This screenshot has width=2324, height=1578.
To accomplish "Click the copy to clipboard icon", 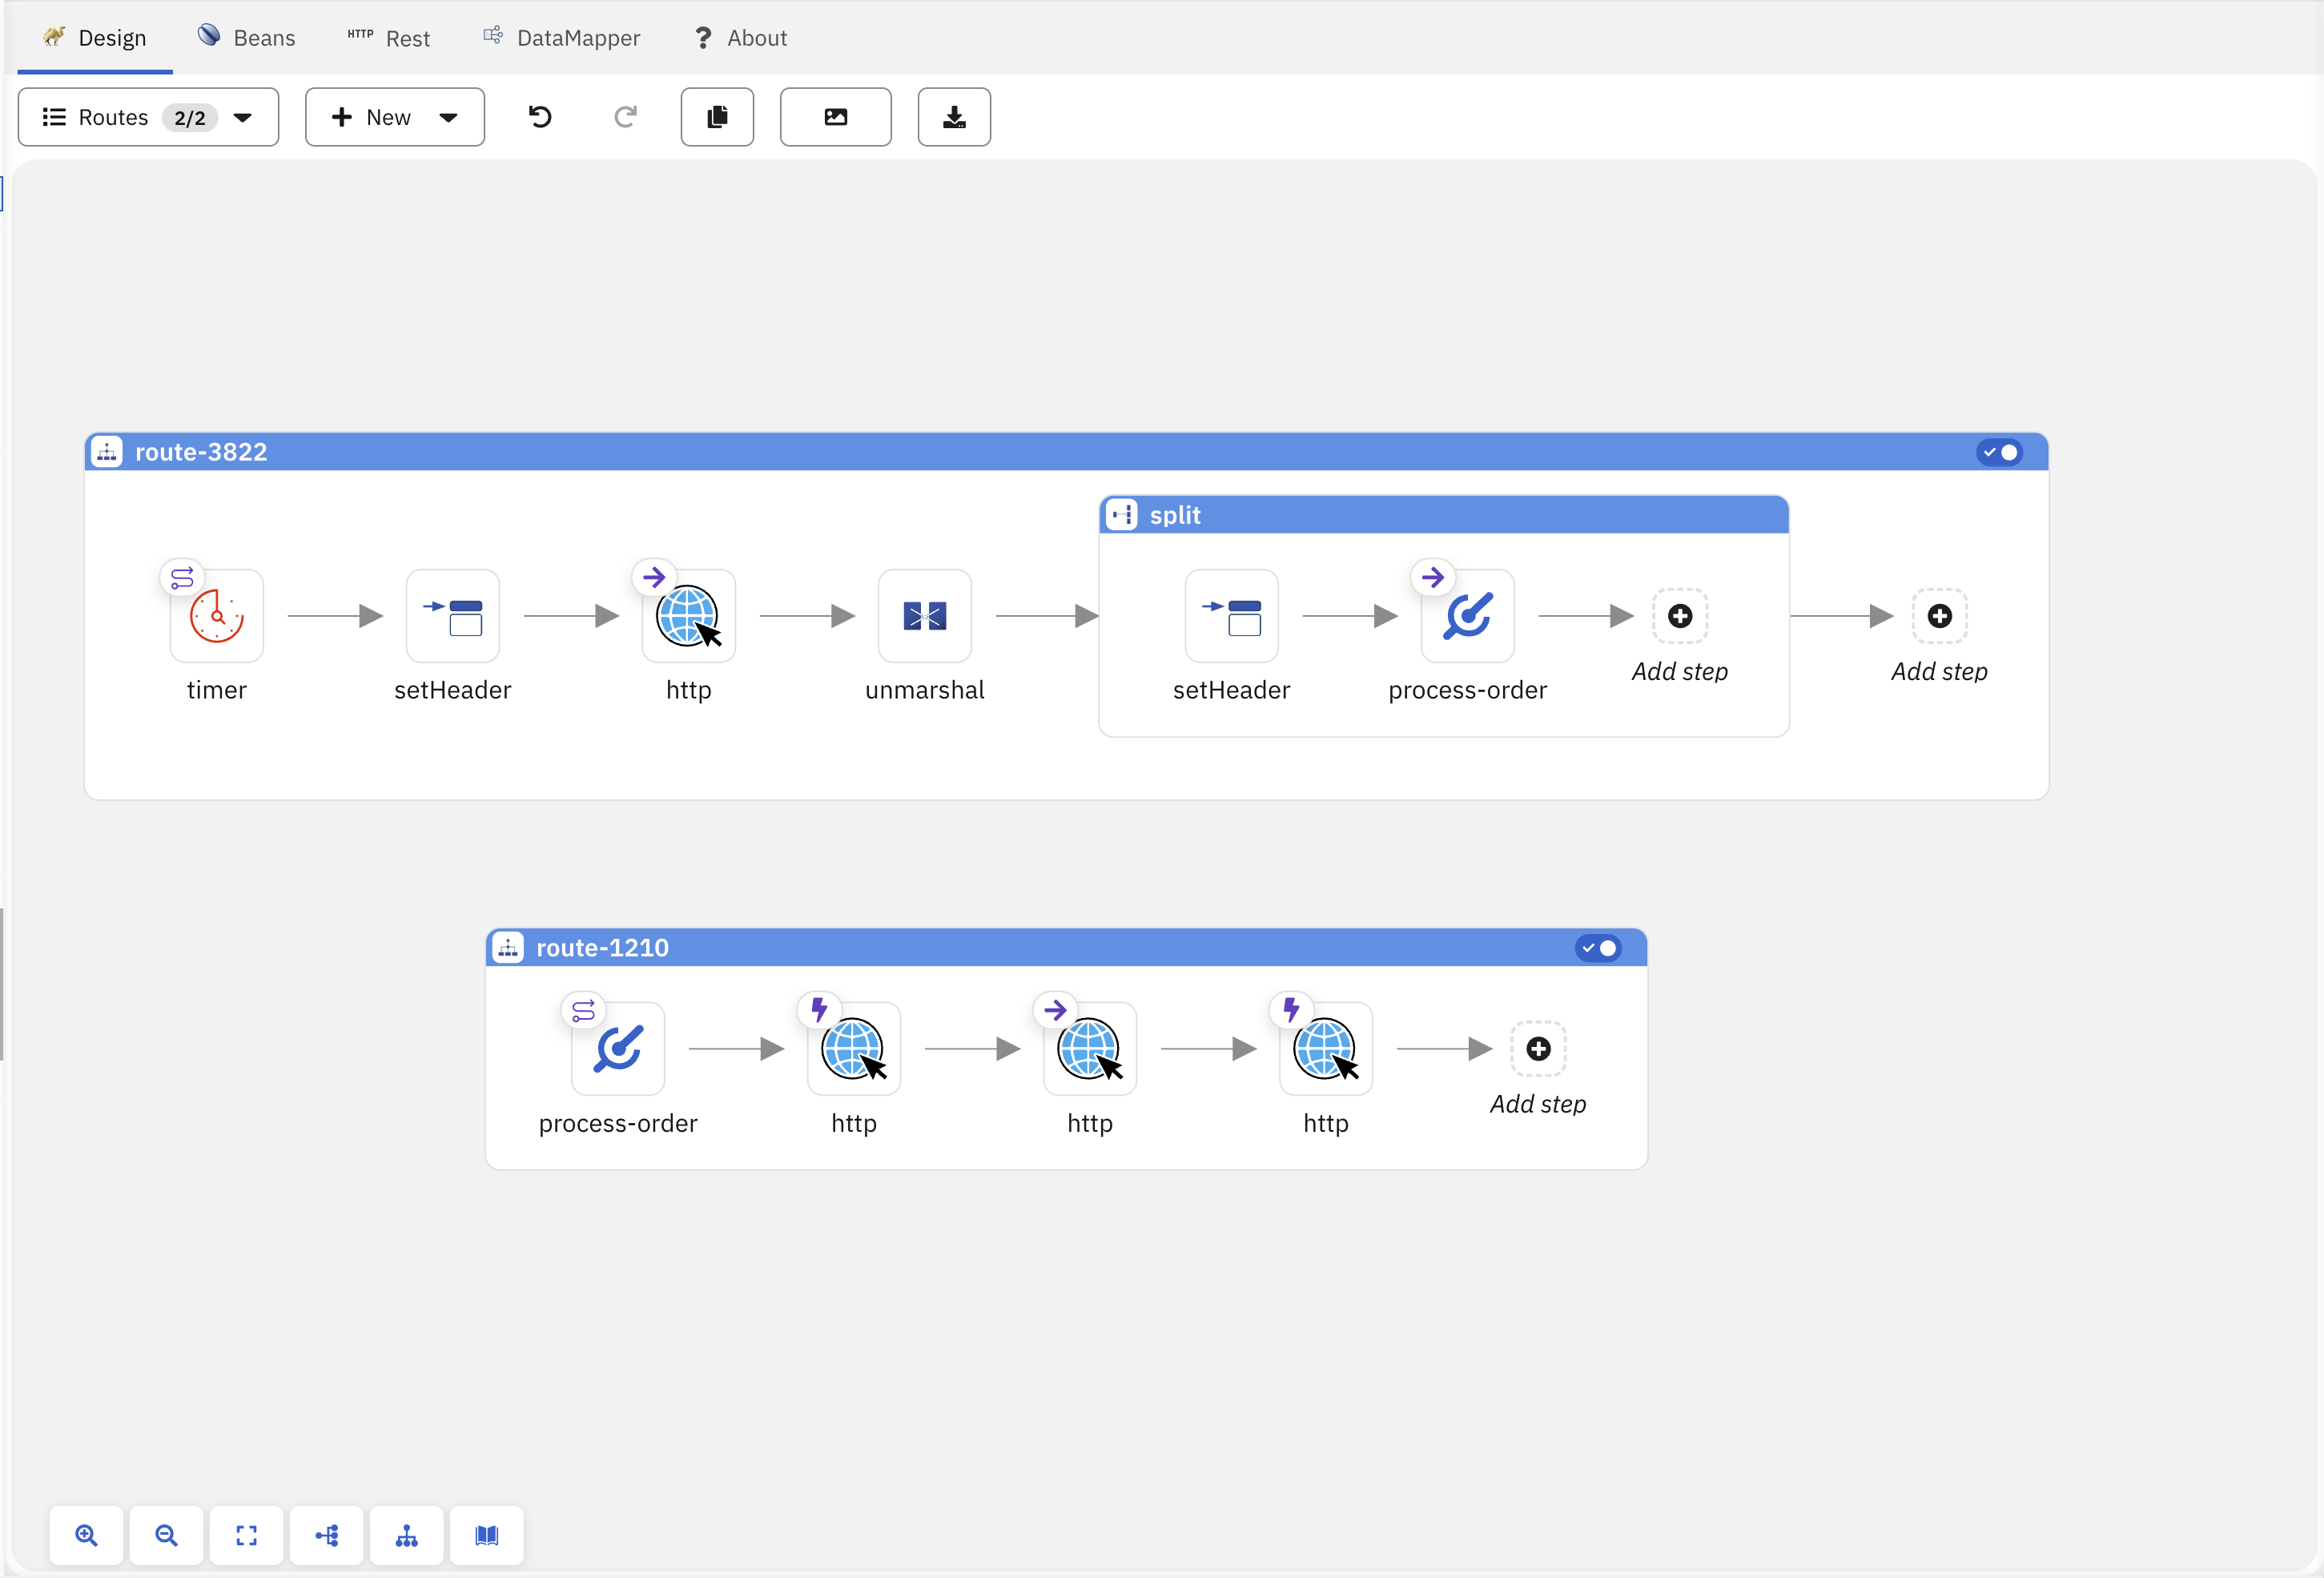I will pos(717,117).
